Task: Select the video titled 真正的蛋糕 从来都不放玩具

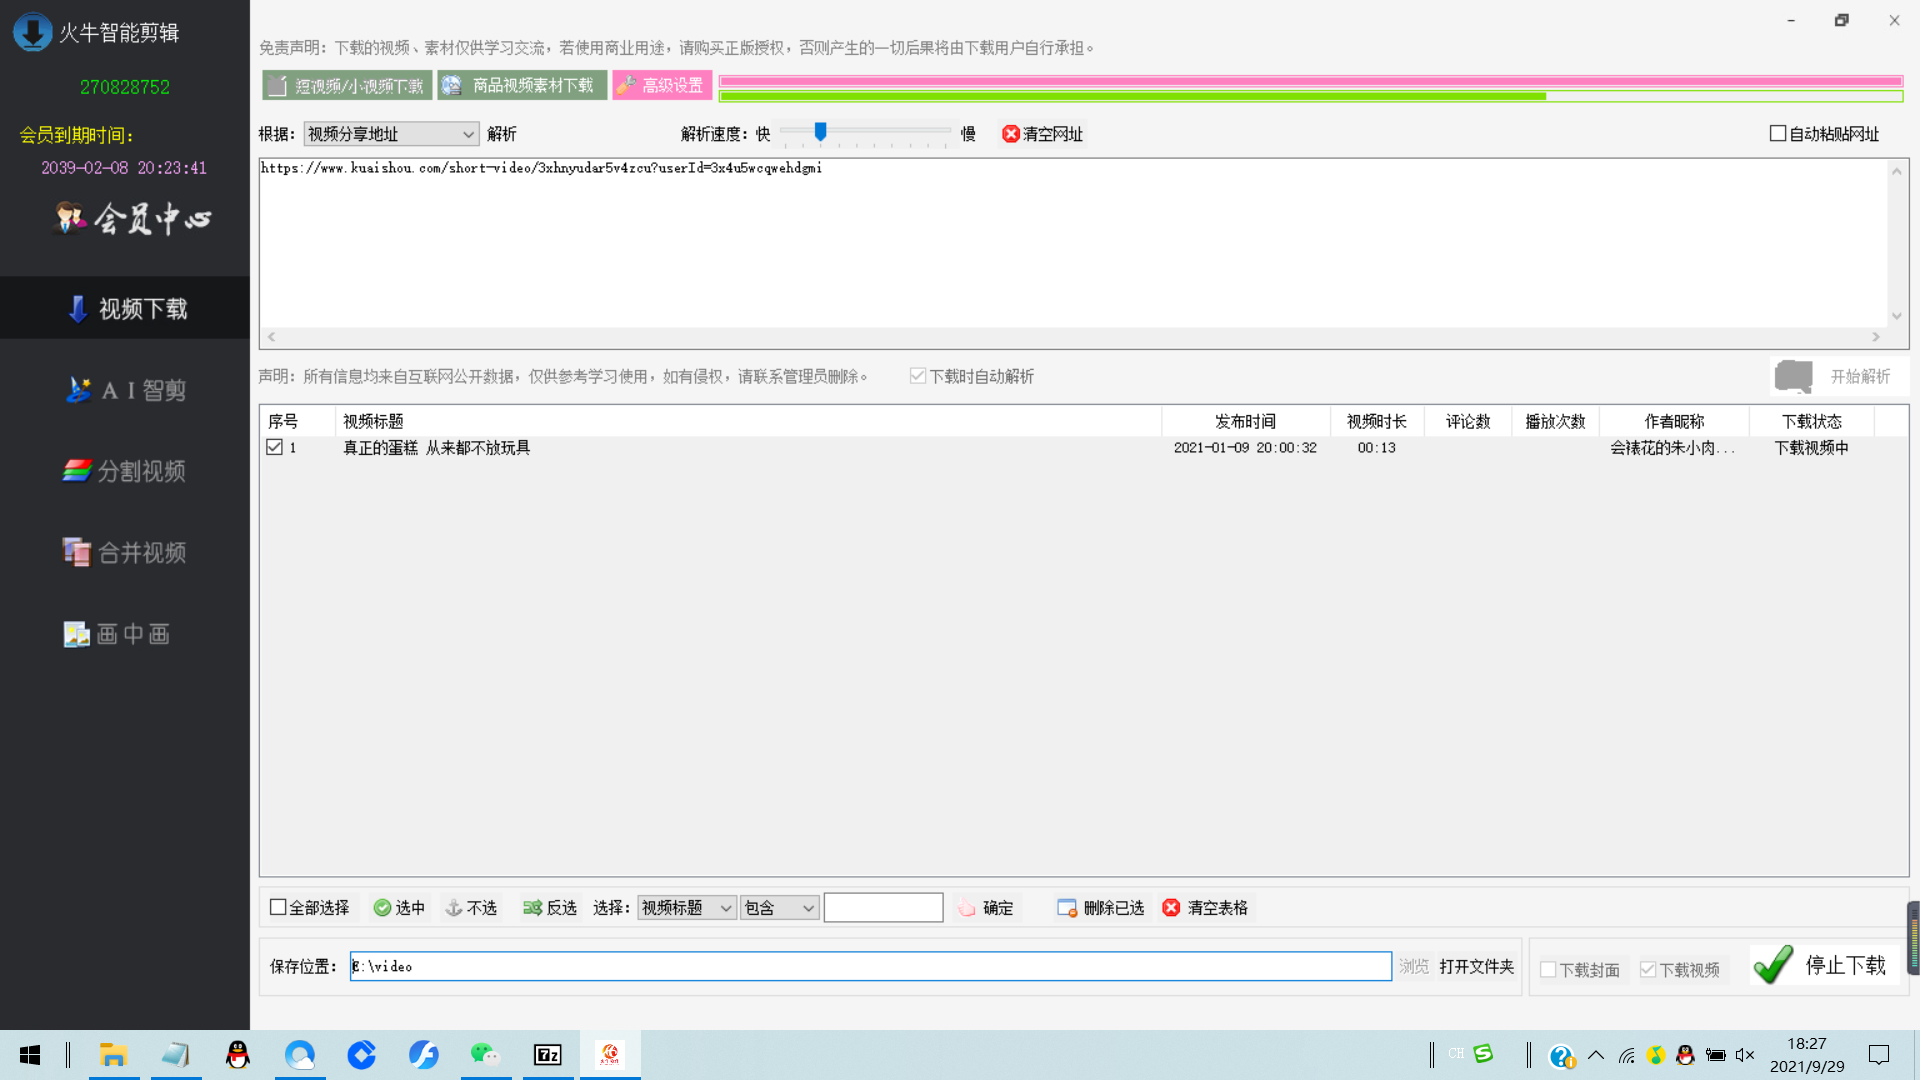Action: [436, 448]
